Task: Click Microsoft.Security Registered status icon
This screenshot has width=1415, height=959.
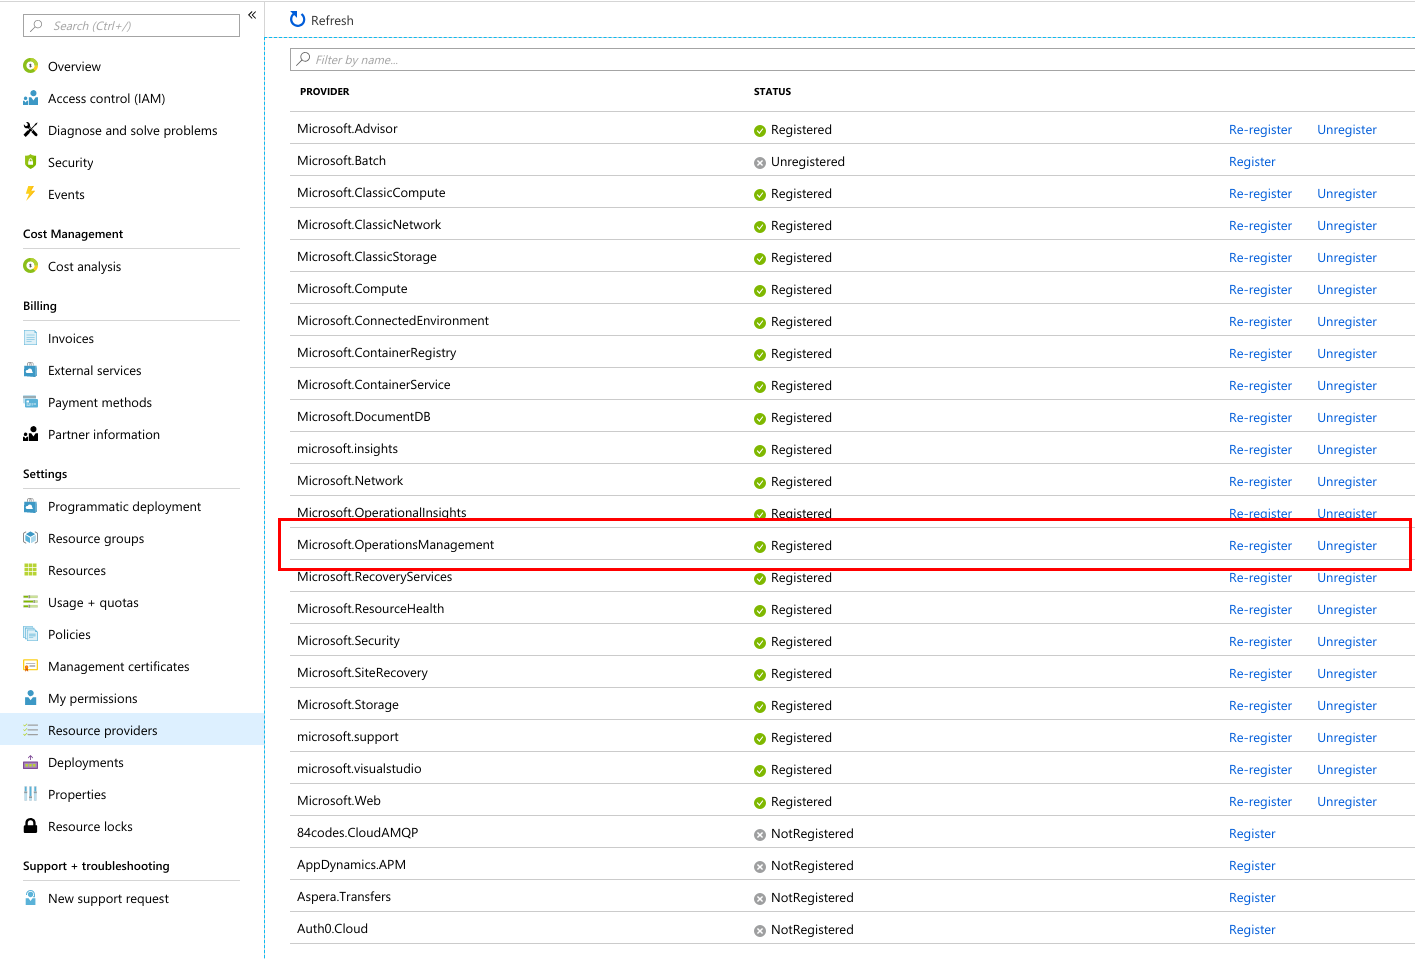Action: pos(760,642)
